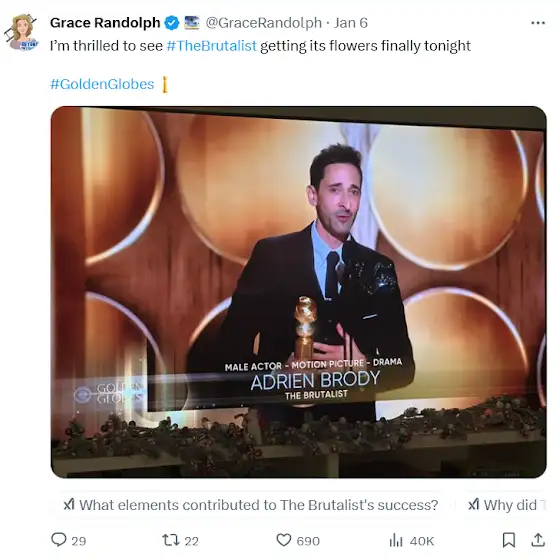Ask Grok what elements contributed to success
560x560 pixels.
[251, 505]
